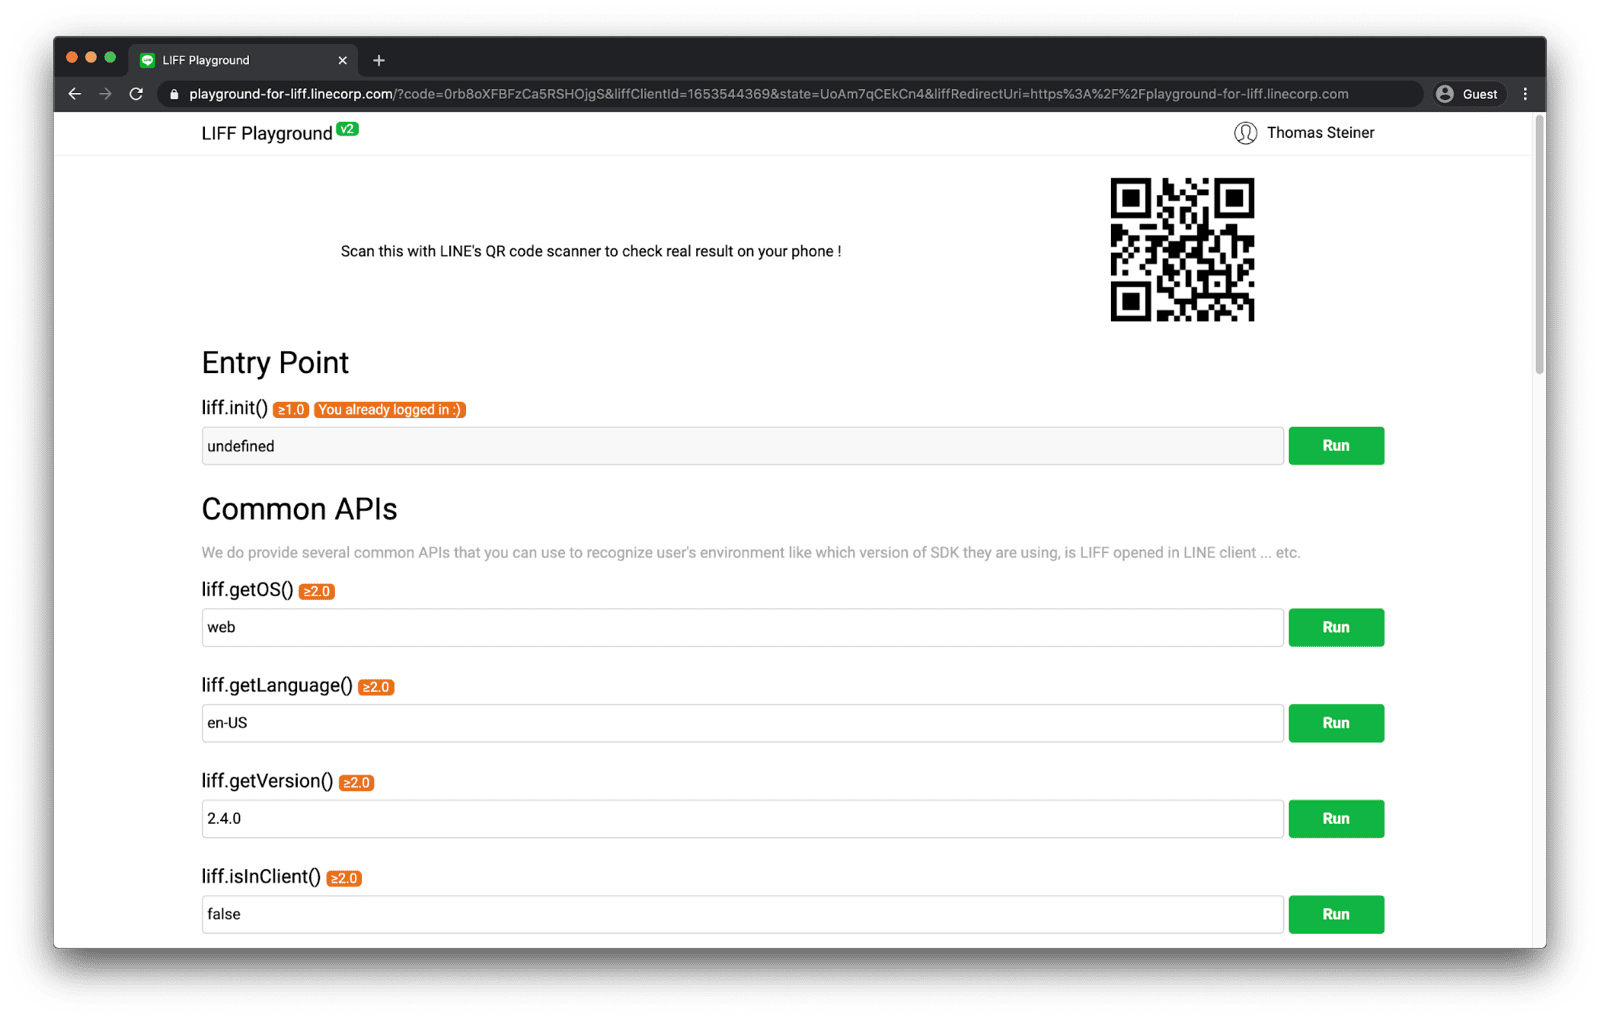This screenshot has width=1600, height=1019.
Task: Click the browser back arrow
Action: coord(74,93)
